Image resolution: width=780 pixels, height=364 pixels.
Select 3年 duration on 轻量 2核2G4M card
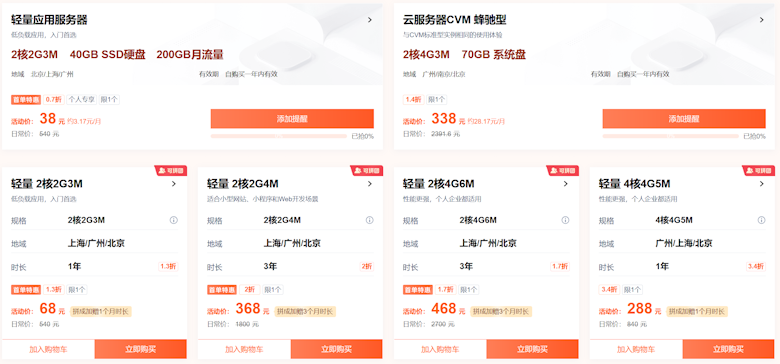click(271, 267)
